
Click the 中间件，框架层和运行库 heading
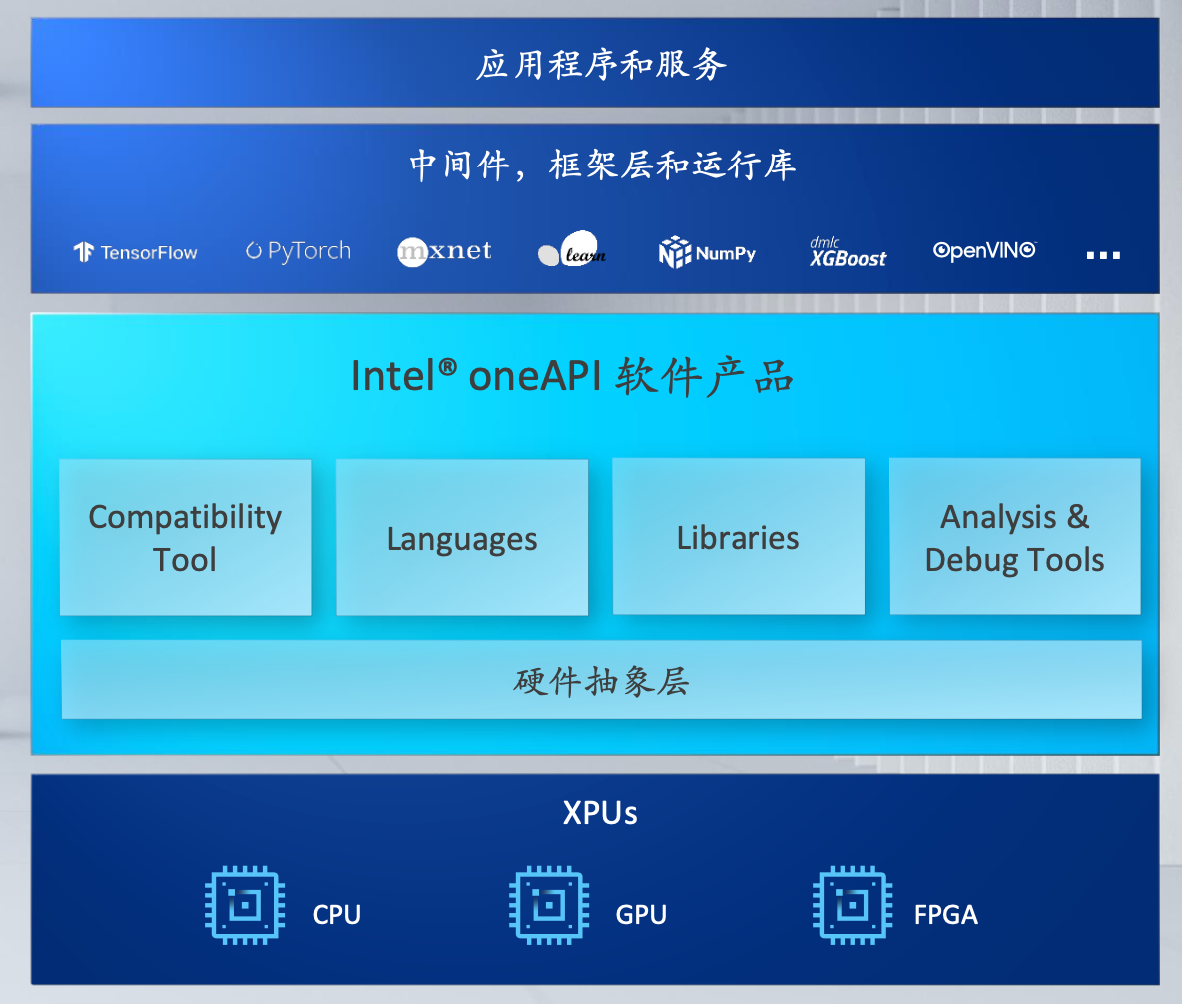click(x=602, y=165)
